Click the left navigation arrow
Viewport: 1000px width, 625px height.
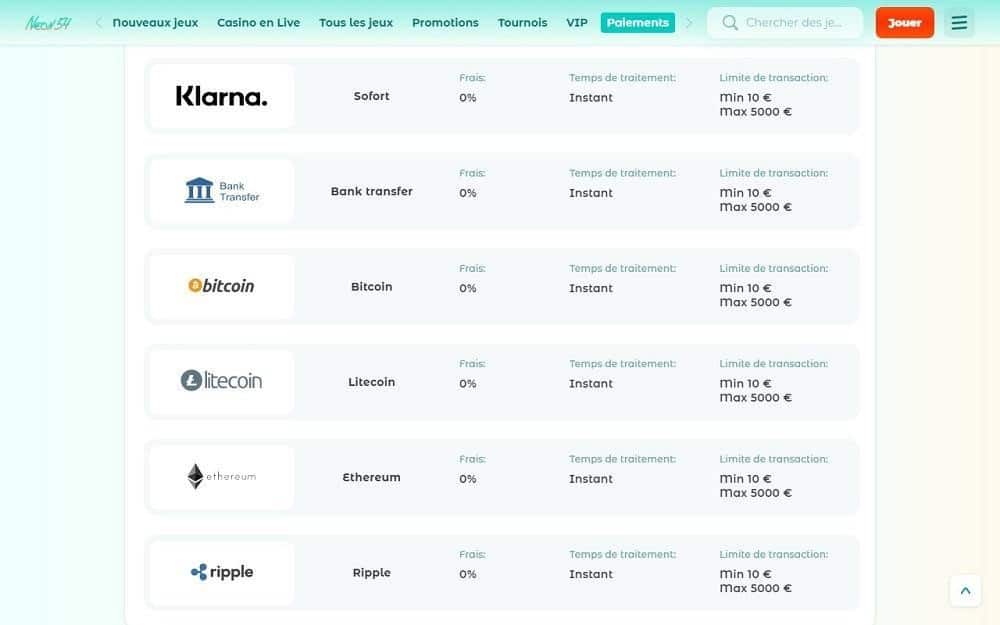click(98, 23)
